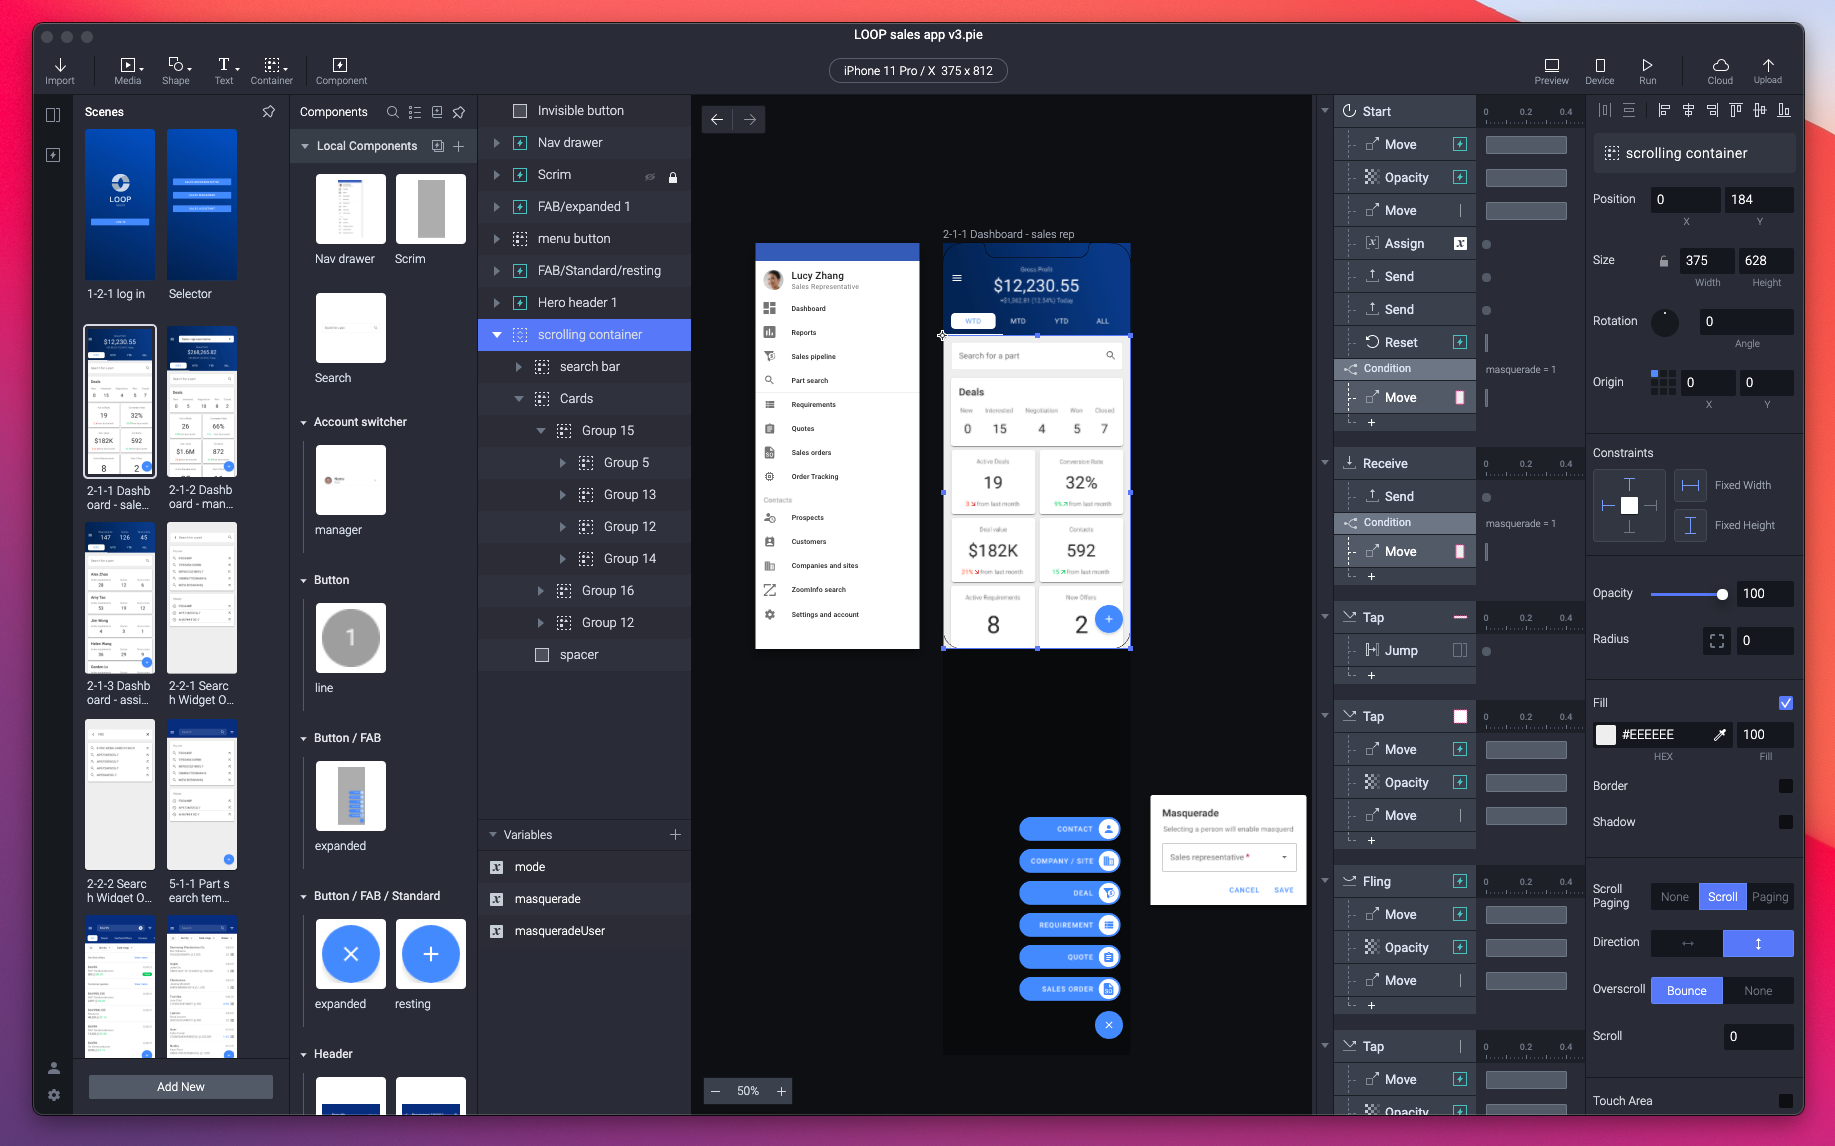Collapse the scrolling container layer
1835x1146 pixels.
[x=497, y=335]
